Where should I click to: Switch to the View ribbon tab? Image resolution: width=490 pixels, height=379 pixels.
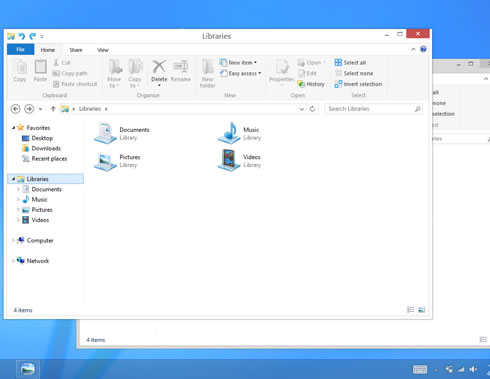coord(103,50)
